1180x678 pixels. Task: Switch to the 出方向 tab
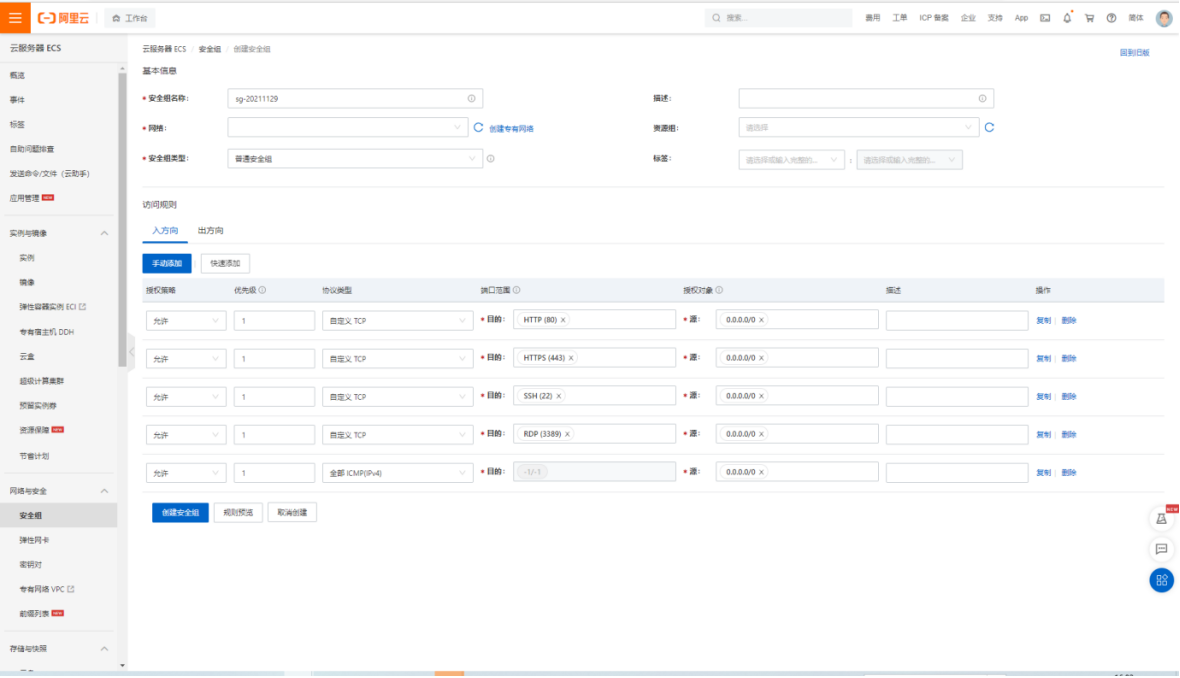(x=210, y=231)
